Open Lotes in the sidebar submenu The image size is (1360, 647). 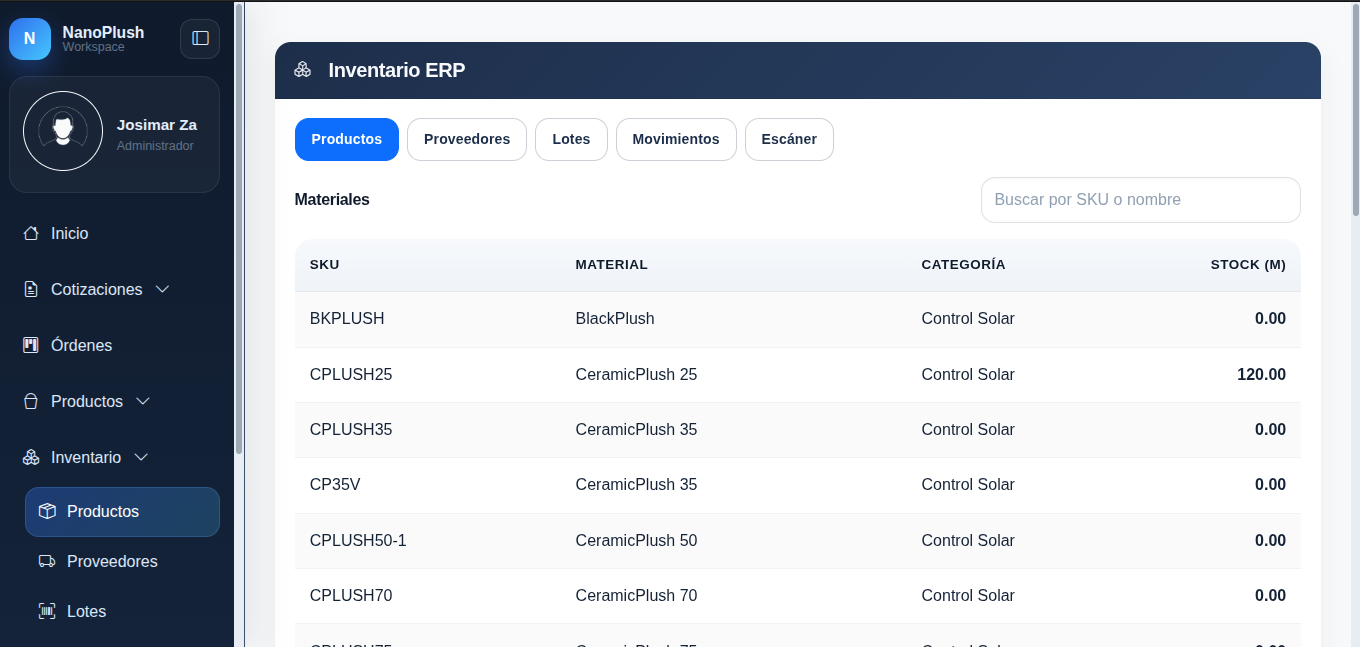[x=86, y=611]
